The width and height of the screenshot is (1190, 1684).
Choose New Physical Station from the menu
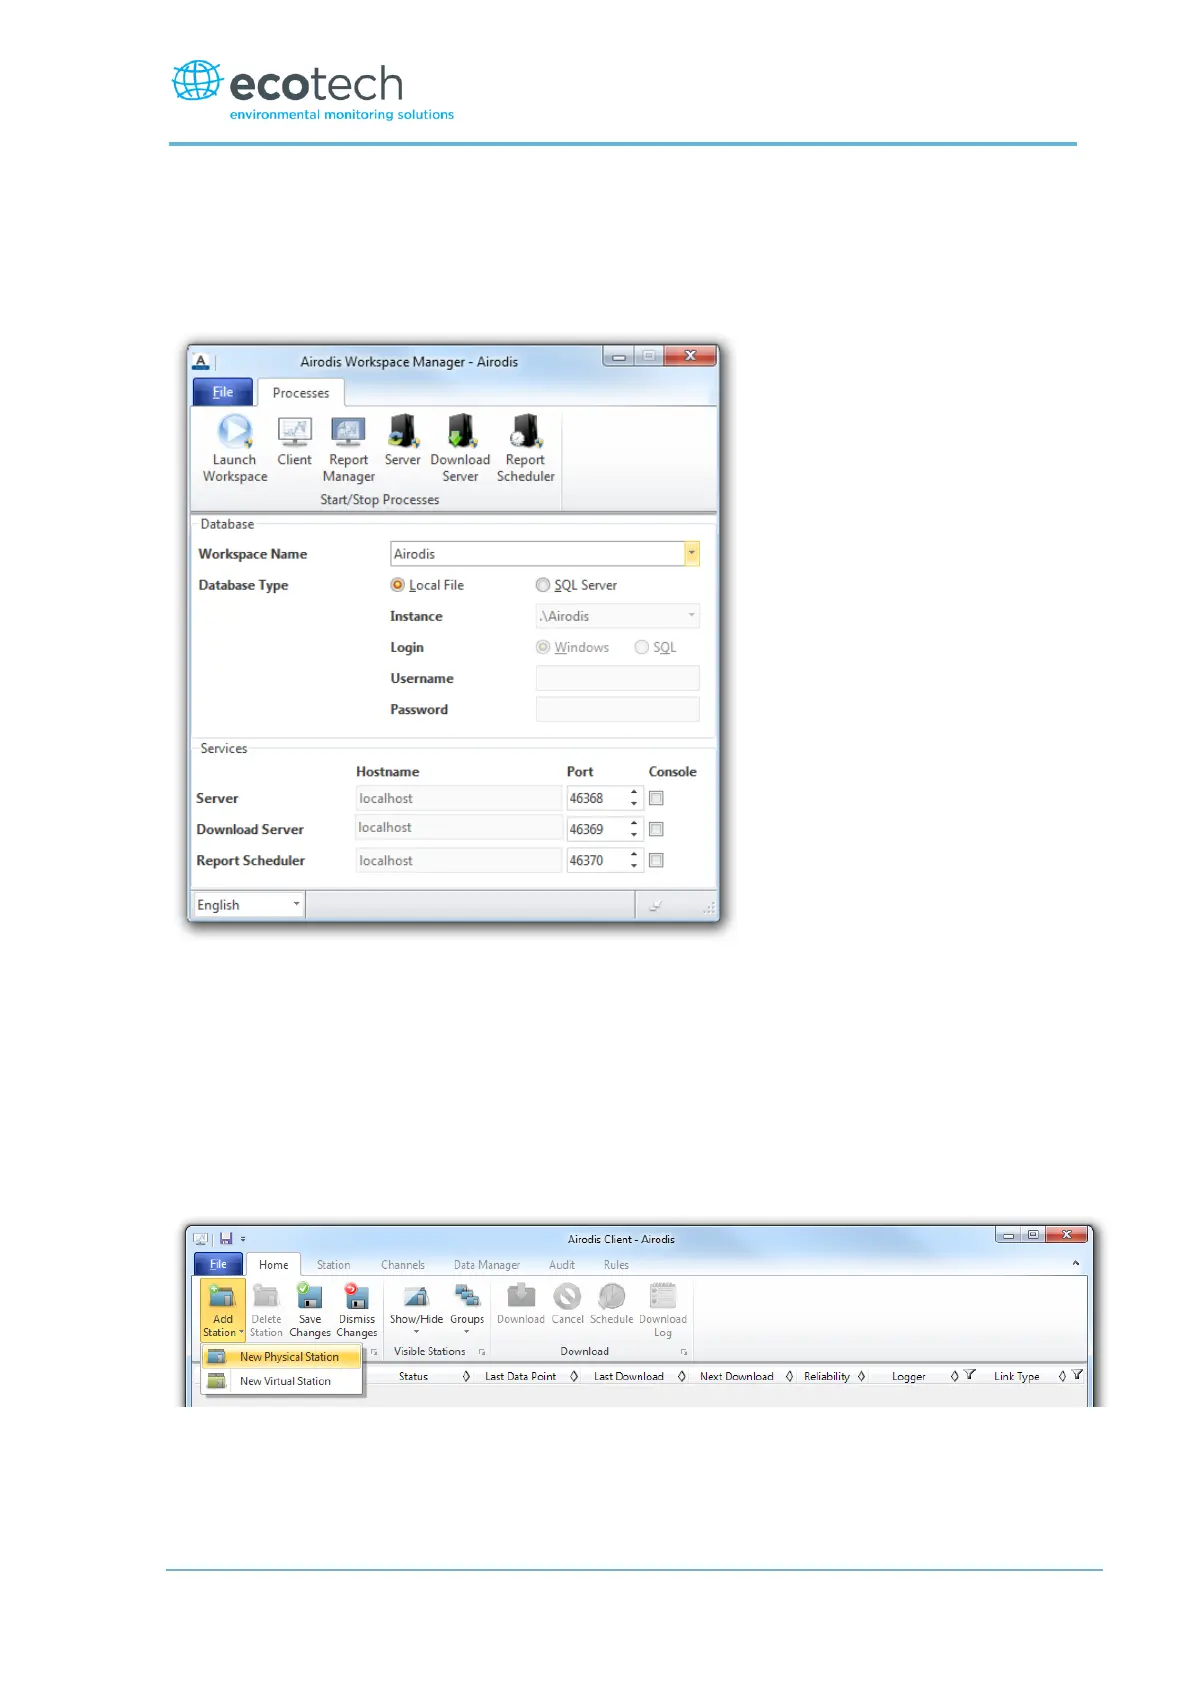[x=282, y=1357]
